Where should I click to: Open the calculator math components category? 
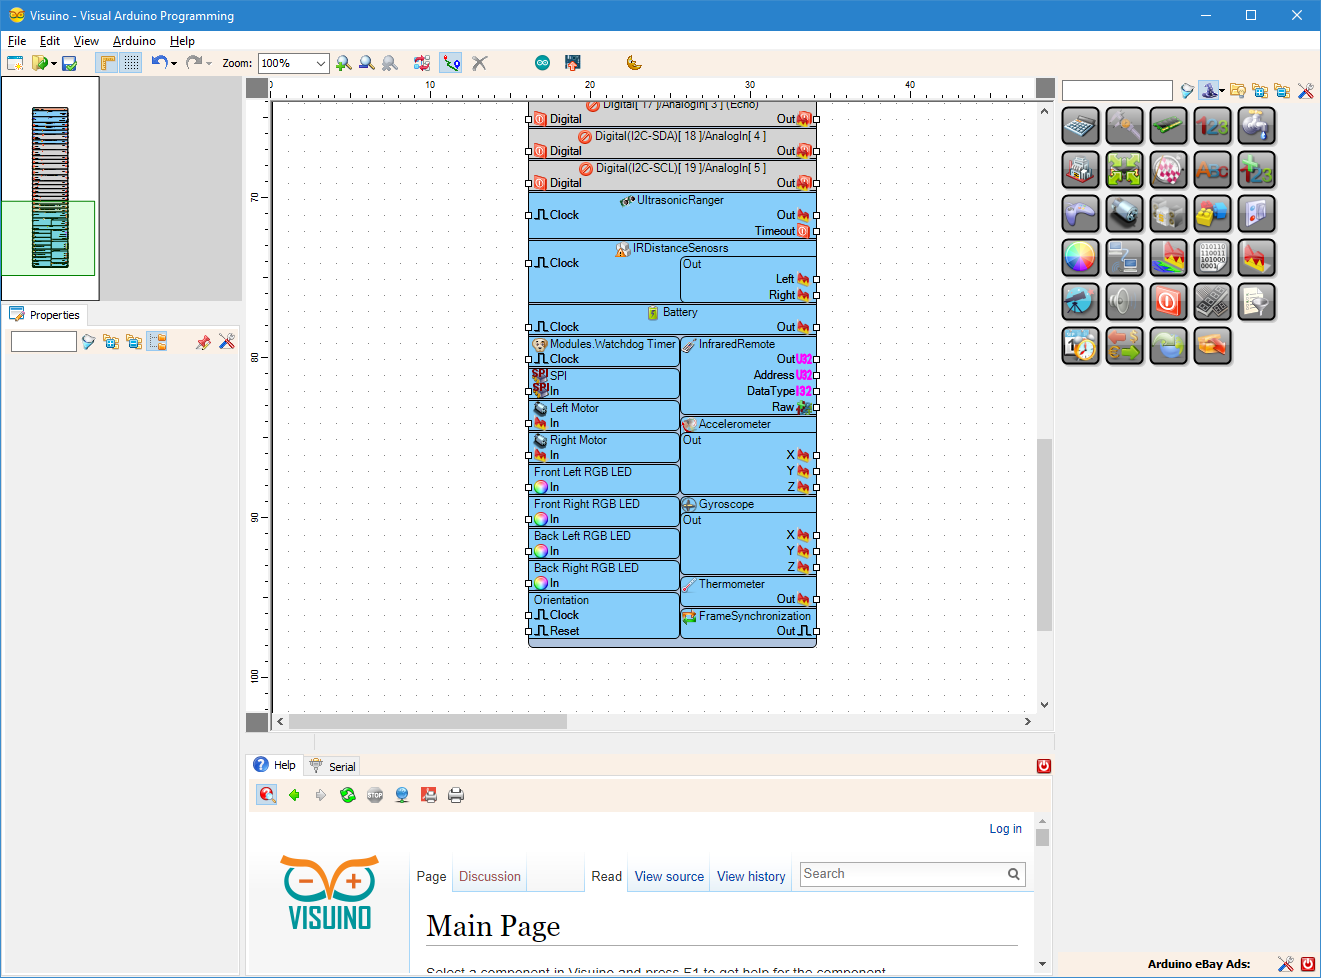1080,125
